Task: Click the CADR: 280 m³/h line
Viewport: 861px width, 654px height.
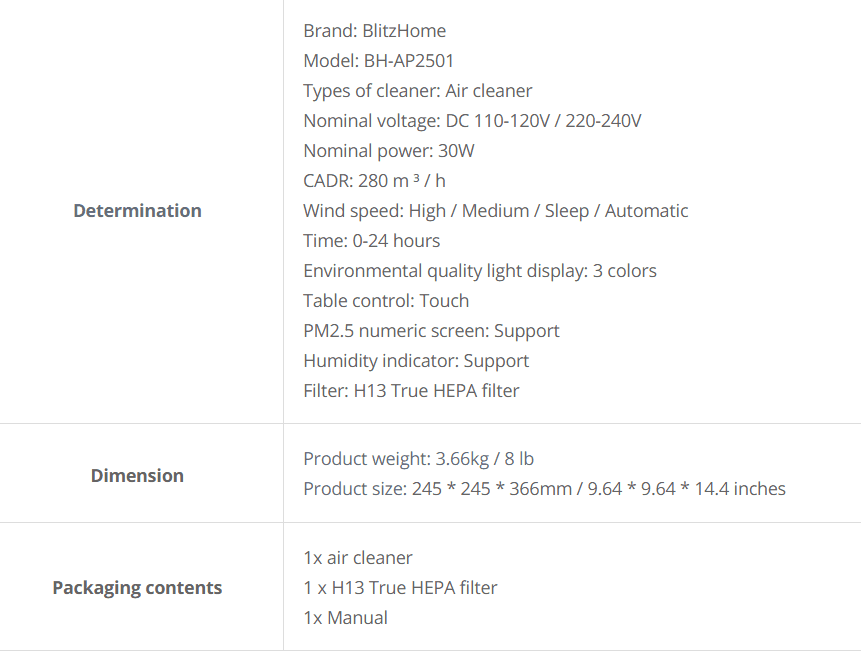Action: [x=374, y=181]
